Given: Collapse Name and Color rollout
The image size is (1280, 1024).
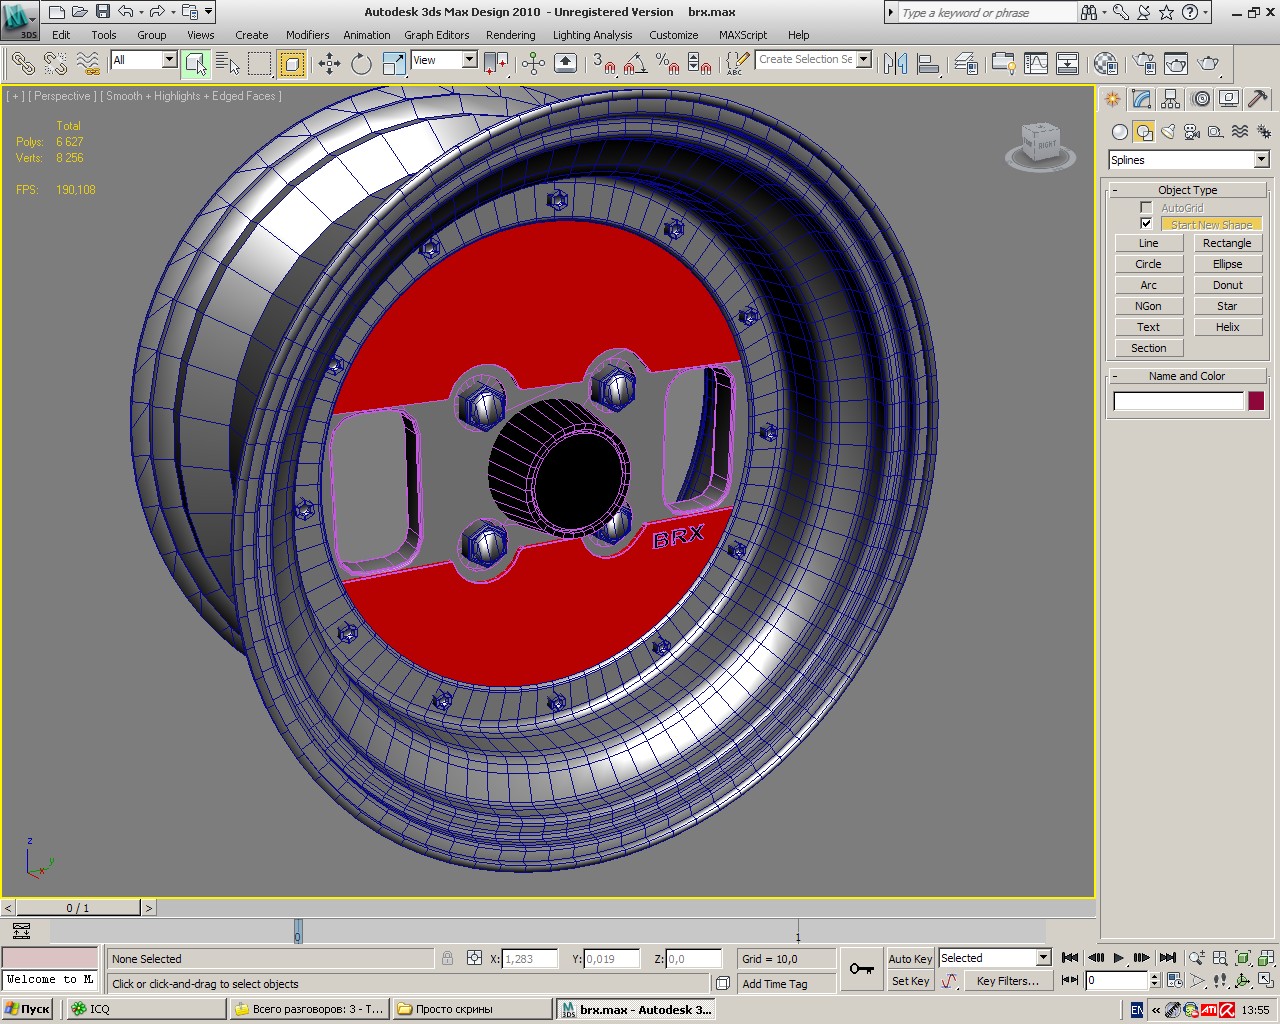Looking at the screenshot, I should coord(1187,376).
